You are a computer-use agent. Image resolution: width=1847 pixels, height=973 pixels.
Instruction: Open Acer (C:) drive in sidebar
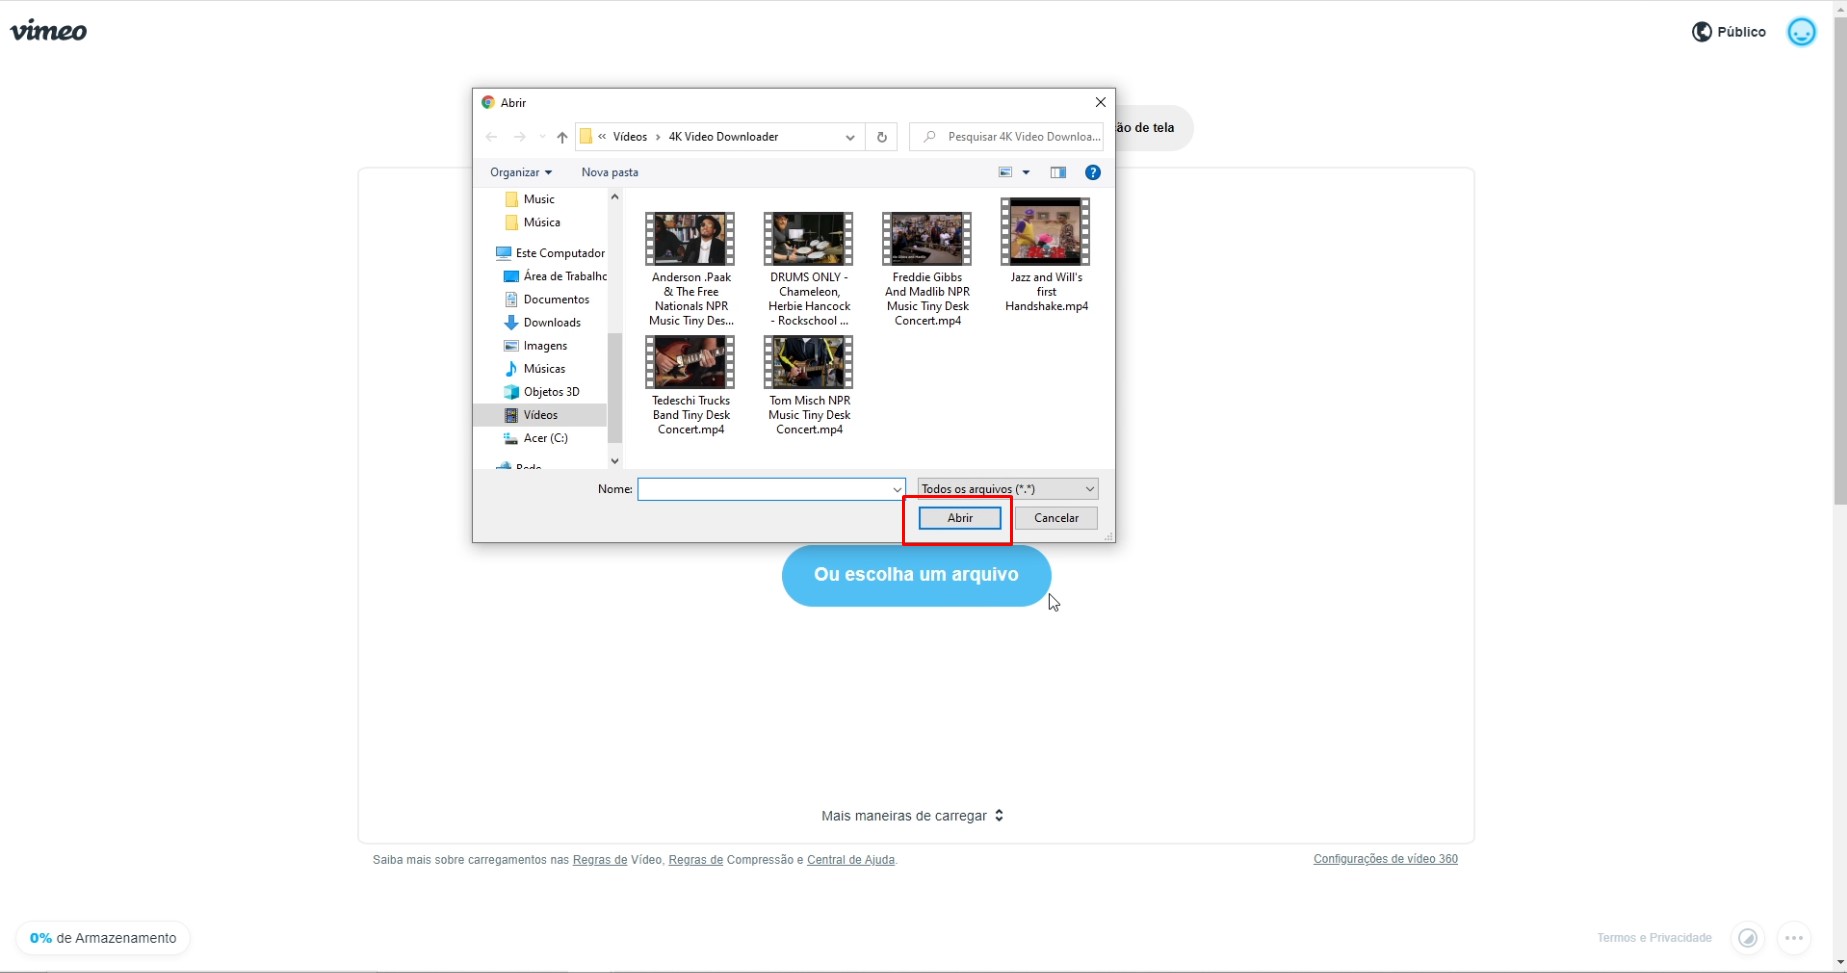click(536, 438)
